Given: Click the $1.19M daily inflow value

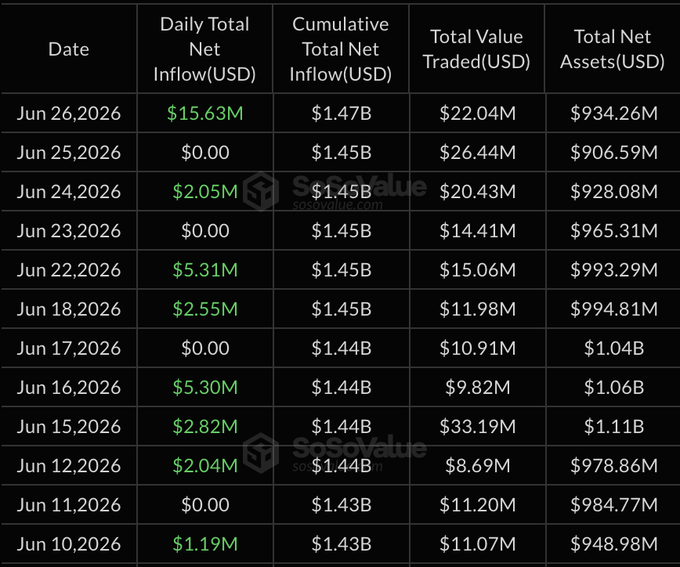Looking at the screenshot, I should [x=205, y=544].
